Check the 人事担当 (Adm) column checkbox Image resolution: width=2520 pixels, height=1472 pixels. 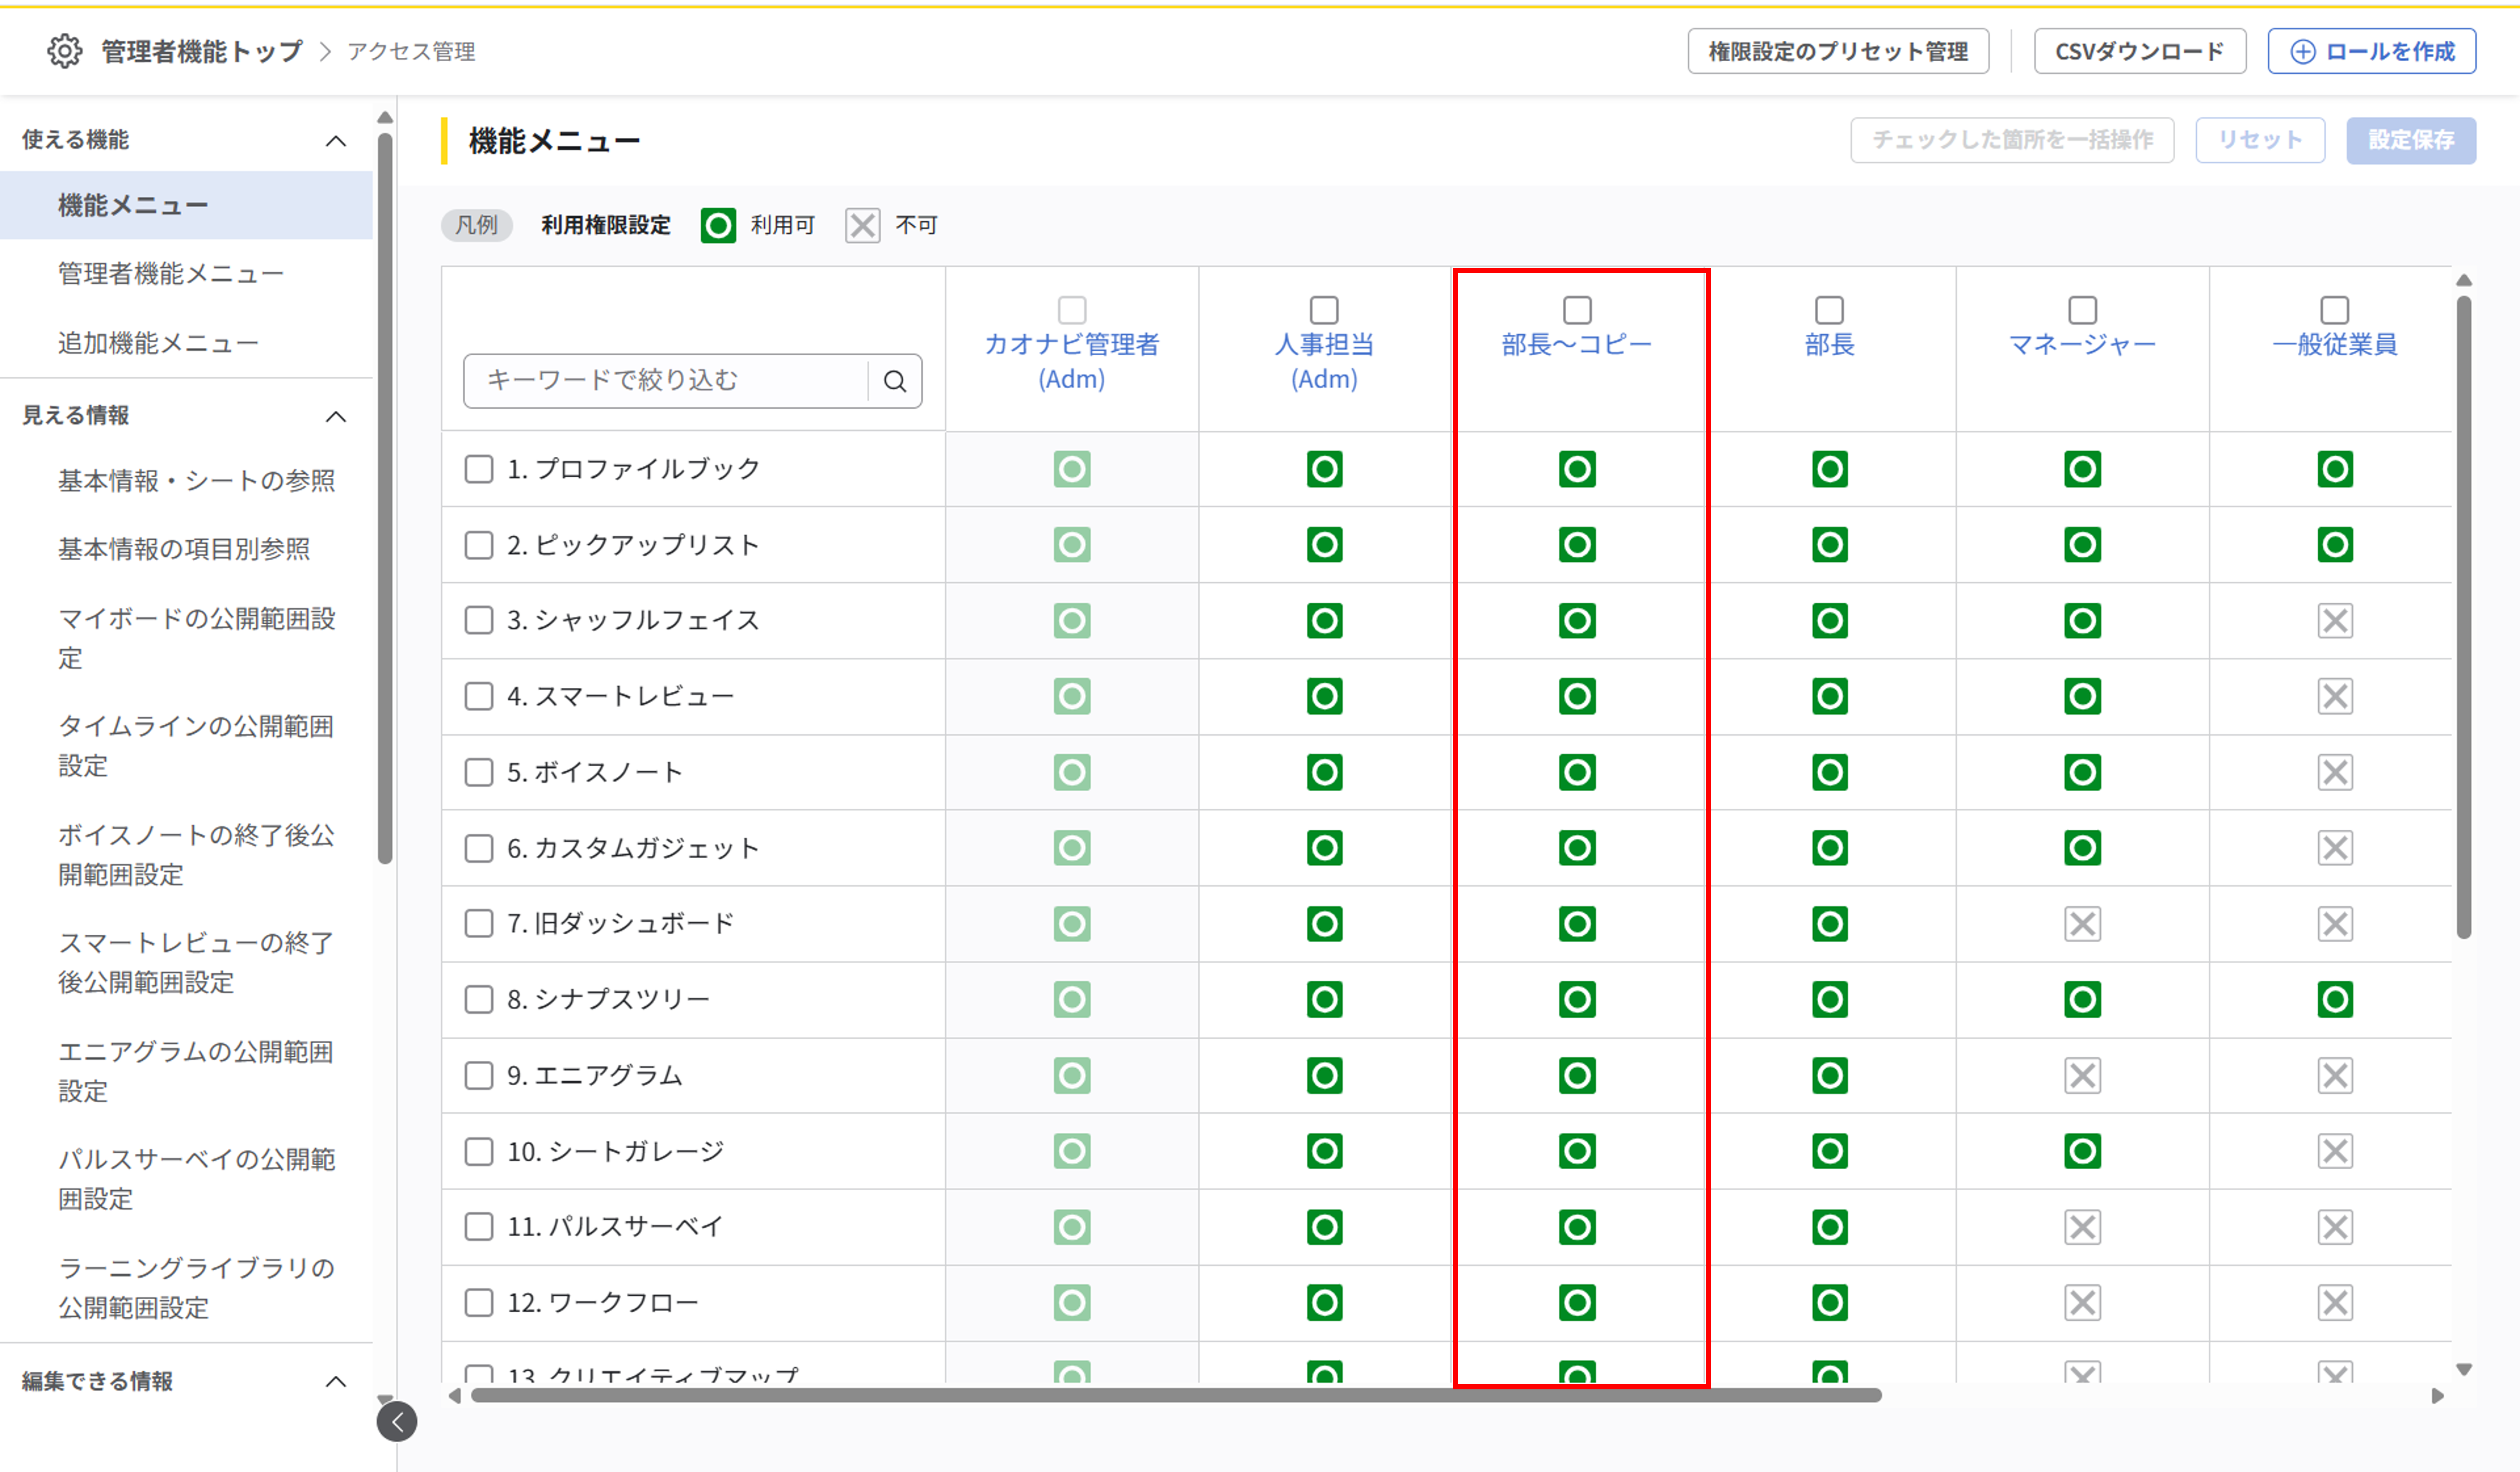tap(1324, 310)
